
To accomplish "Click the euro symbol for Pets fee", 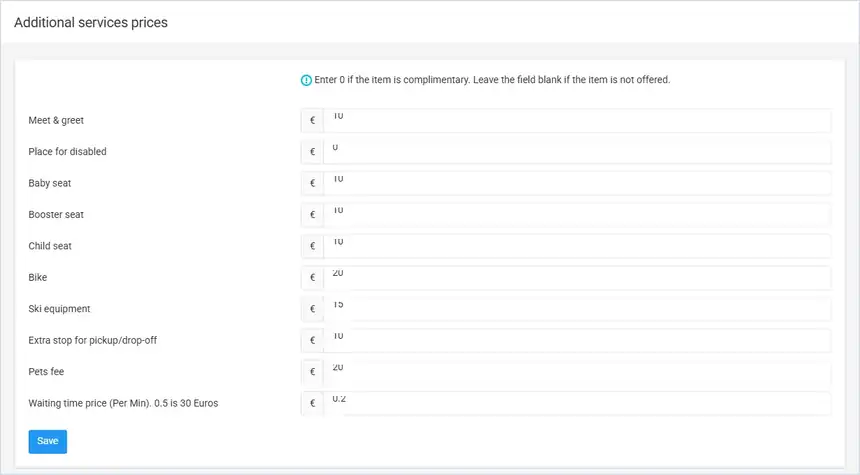I will (313, 372).
